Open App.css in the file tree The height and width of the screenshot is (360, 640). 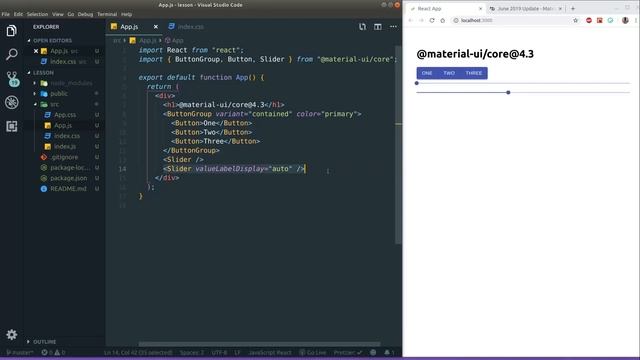click(x=65, y=115)
